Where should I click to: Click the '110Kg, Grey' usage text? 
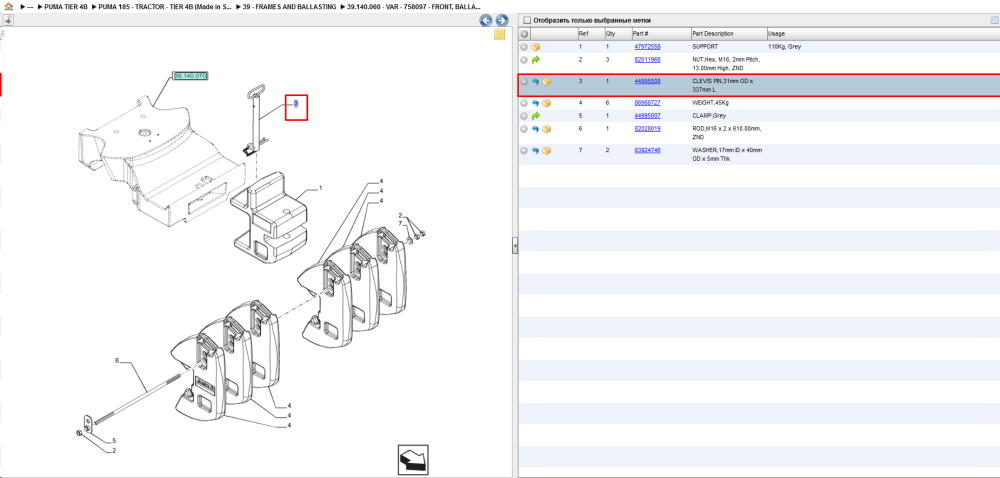785,47
